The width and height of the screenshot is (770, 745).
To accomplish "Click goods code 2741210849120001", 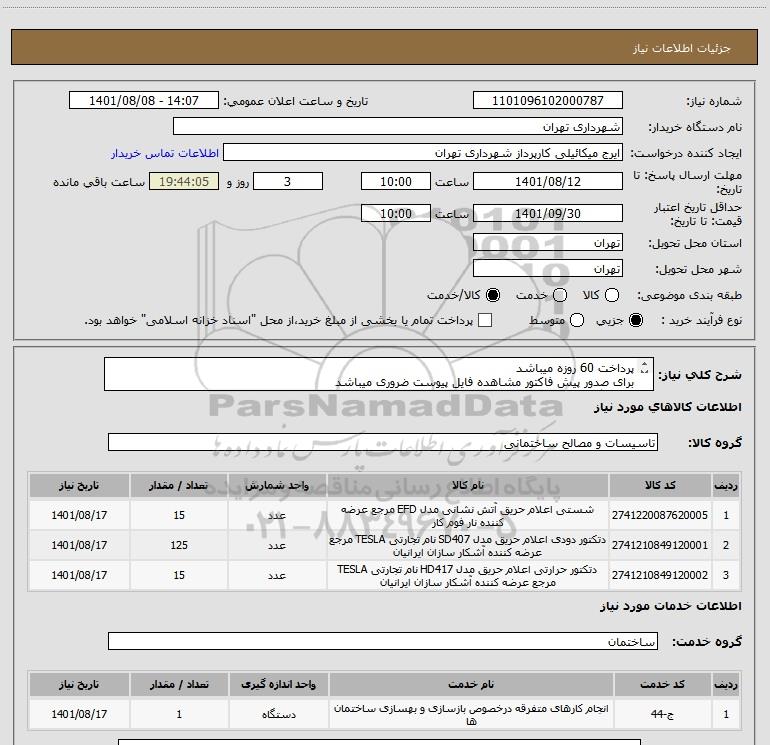I will 660,545.
